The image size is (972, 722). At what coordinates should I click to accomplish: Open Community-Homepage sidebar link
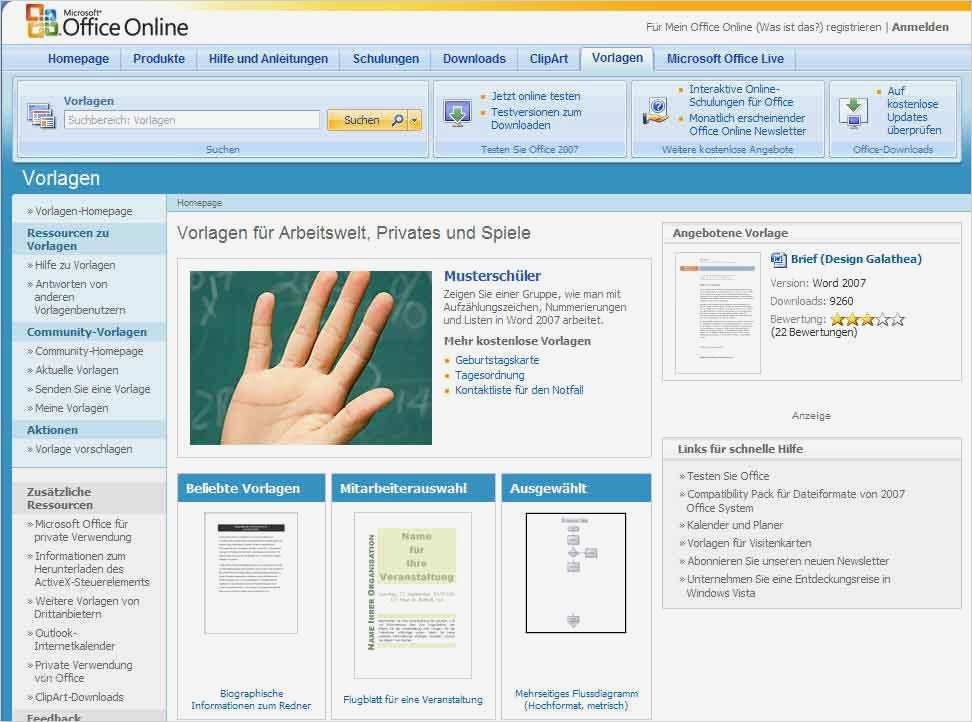coord(89,351)
